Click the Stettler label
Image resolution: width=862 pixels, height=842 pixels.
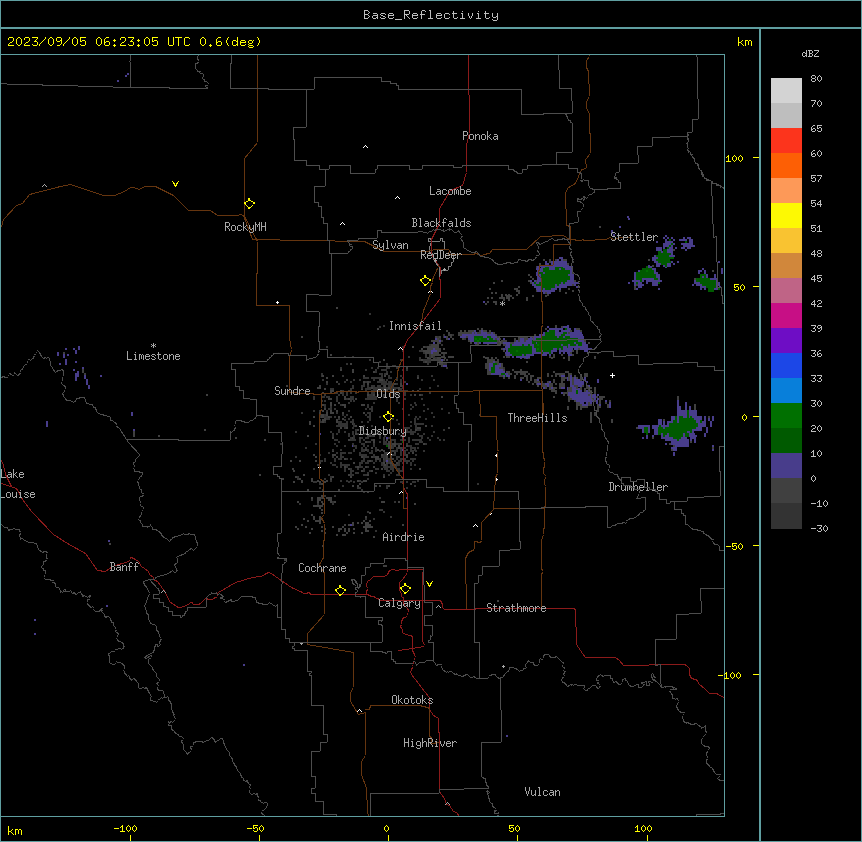coord(634,237)
